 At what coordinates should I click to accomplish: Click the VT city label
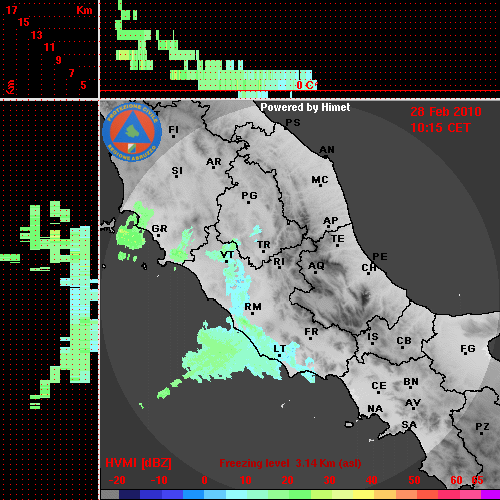pos(227,255)
